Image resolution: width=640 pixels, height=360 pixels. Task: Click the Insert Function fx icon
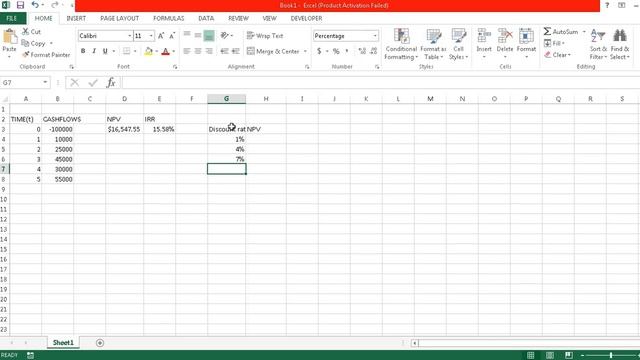point(111,83)
